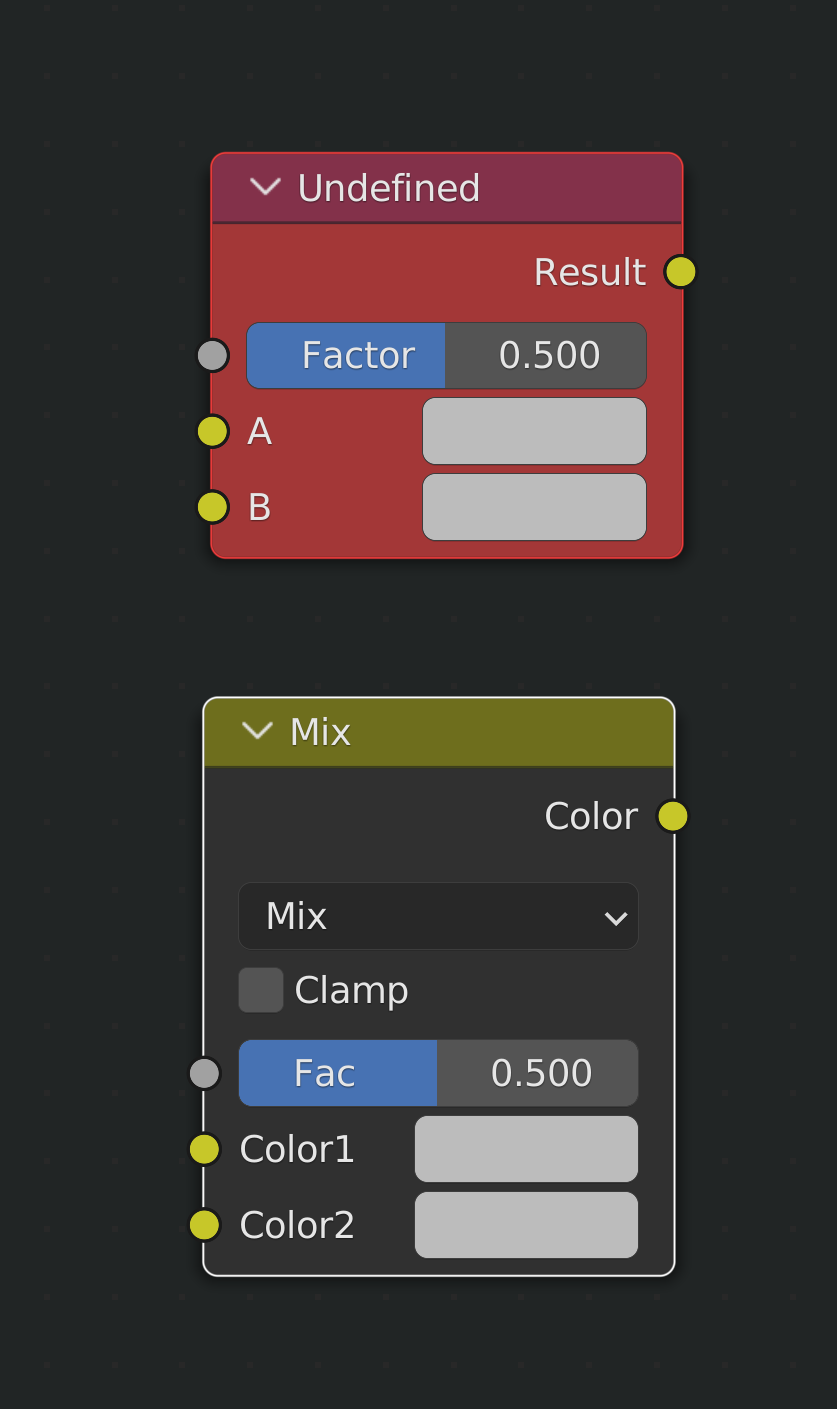The height and width of the screenshot is (1409, 837).
Task: Click the Color1 input socket on the Mix node
Action: (x=204, y=1149)
